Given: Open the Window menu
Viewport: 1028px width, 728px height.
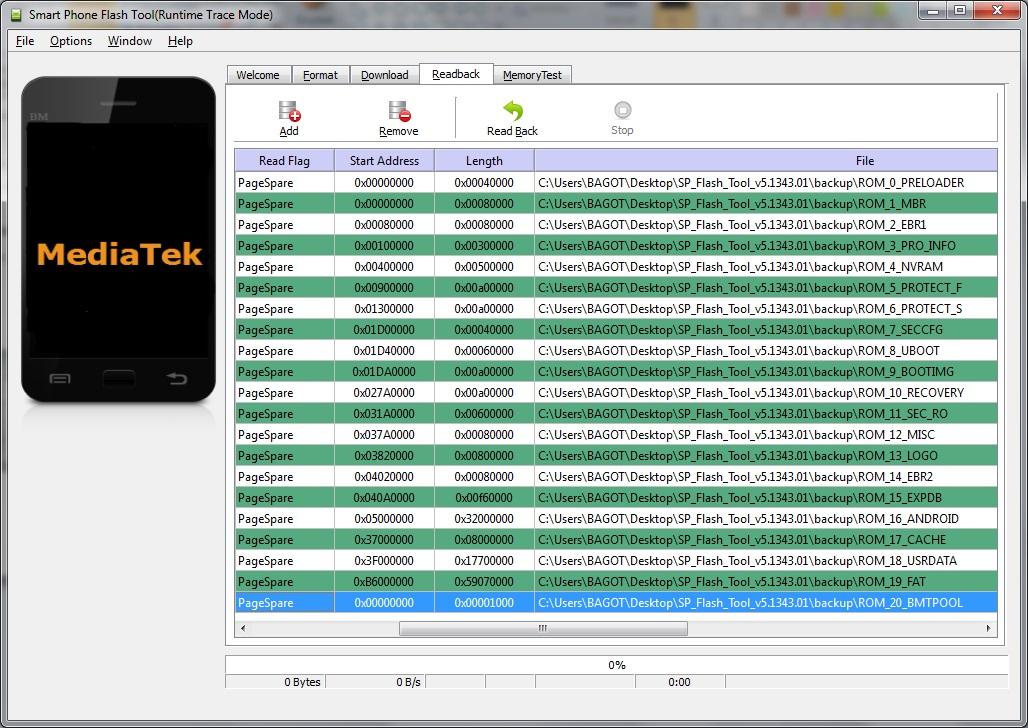Looking at the screenshot, I should (130, 41).
